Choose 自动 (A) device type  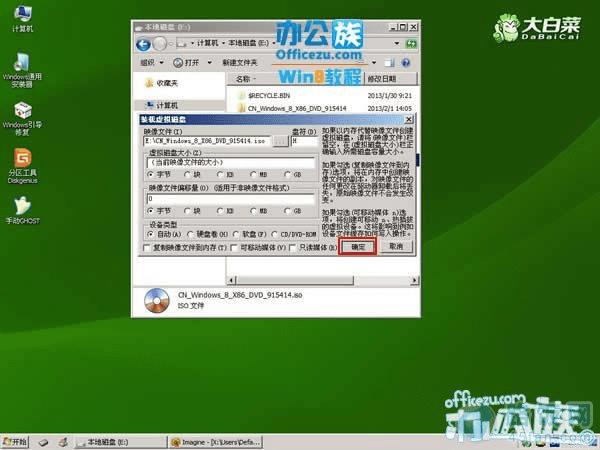coord(165,234)
